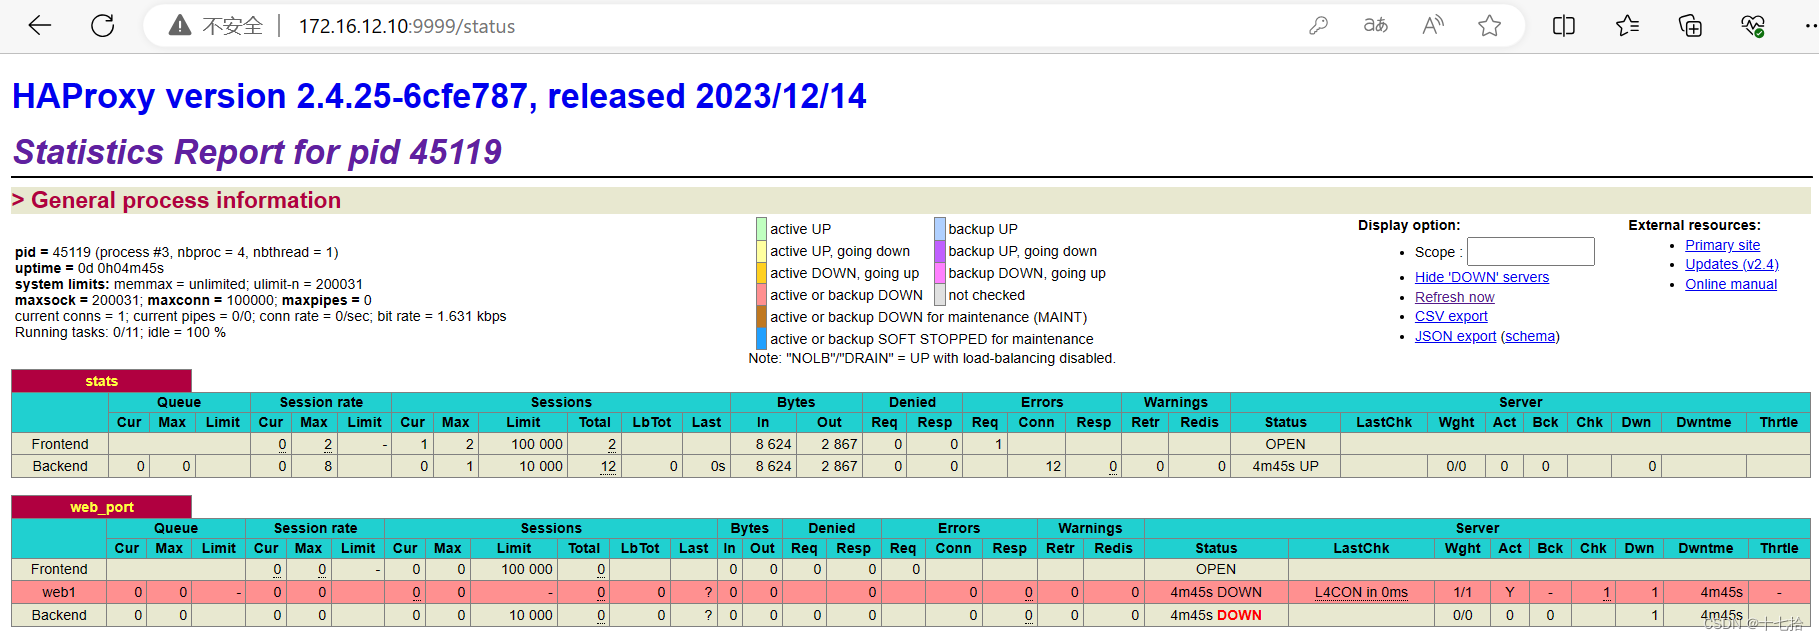Open the saved passwords key icon
This screenshot has height=641, width=1819.
coord(1318,26)
